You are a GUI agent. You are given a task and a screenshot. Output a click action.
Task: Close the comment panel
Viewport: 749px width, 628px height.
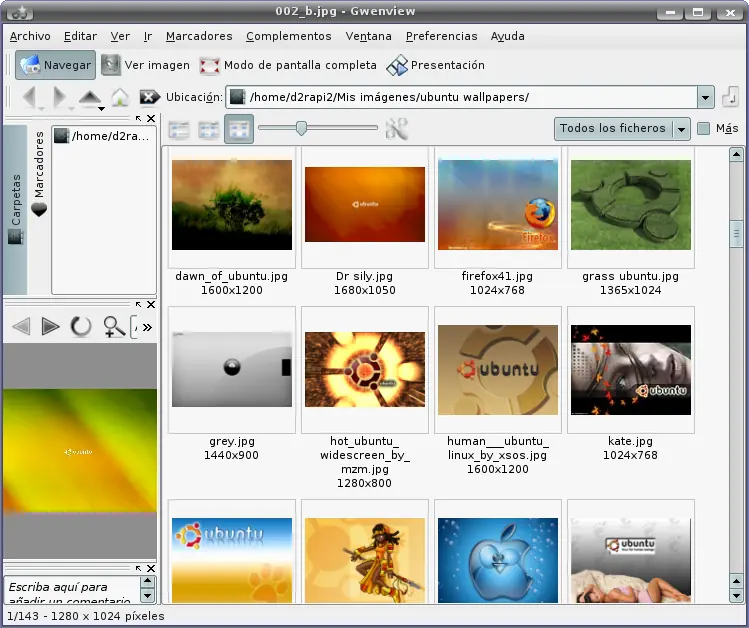click(151, 568)
